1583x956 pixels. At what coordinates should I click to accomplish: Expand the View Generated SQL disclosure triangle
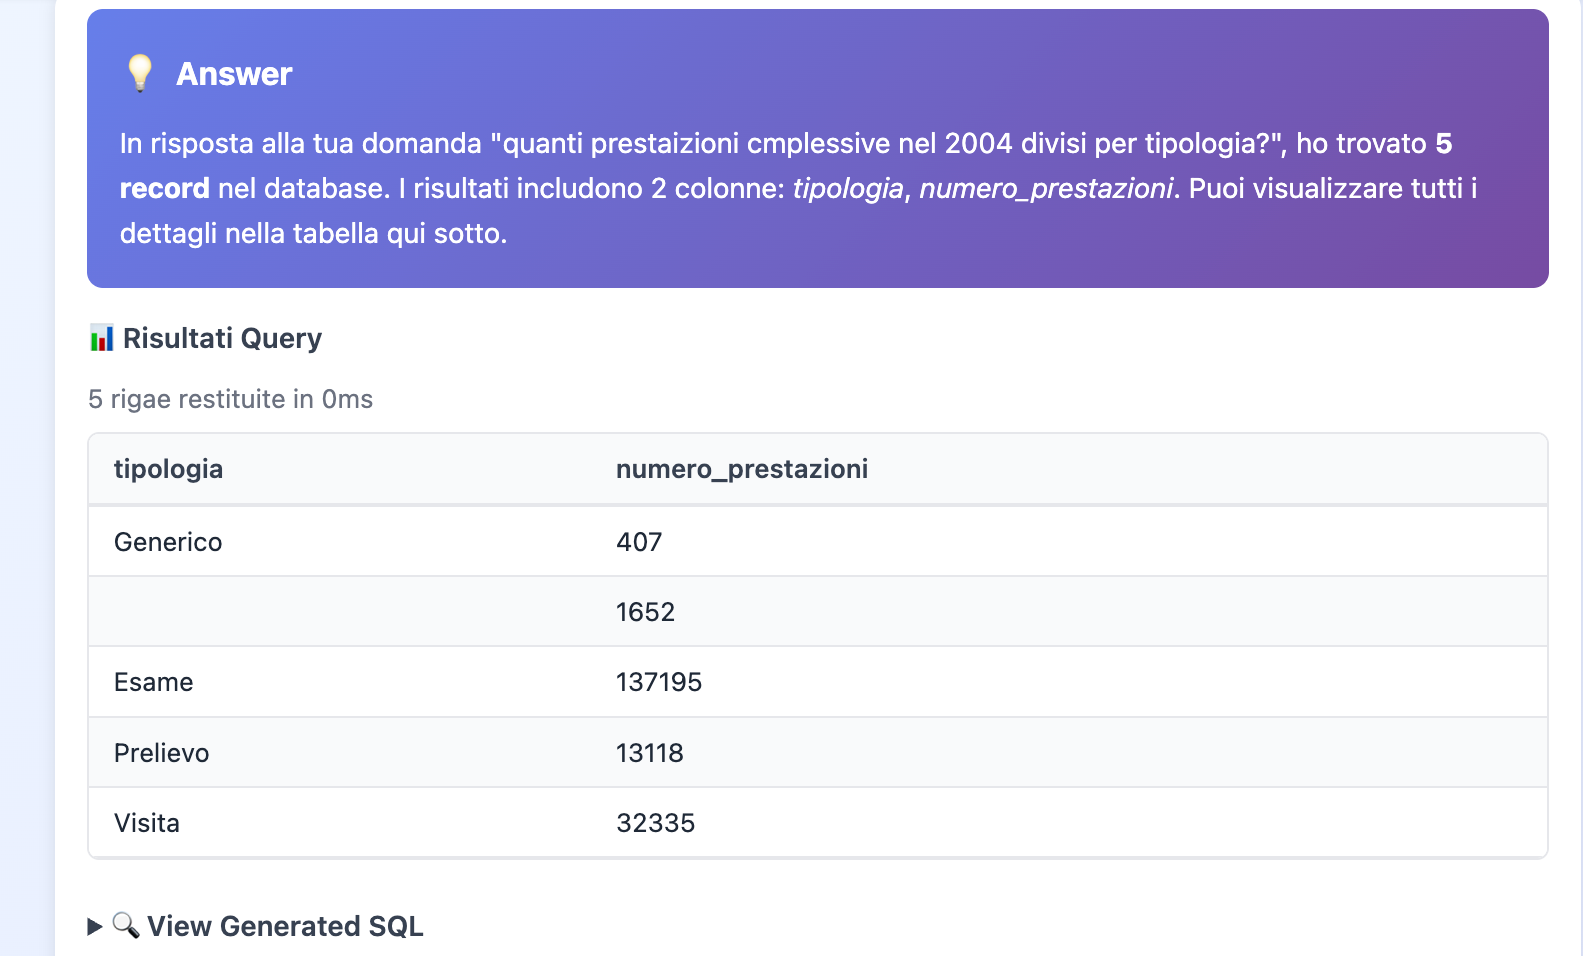tap(95, 927)
